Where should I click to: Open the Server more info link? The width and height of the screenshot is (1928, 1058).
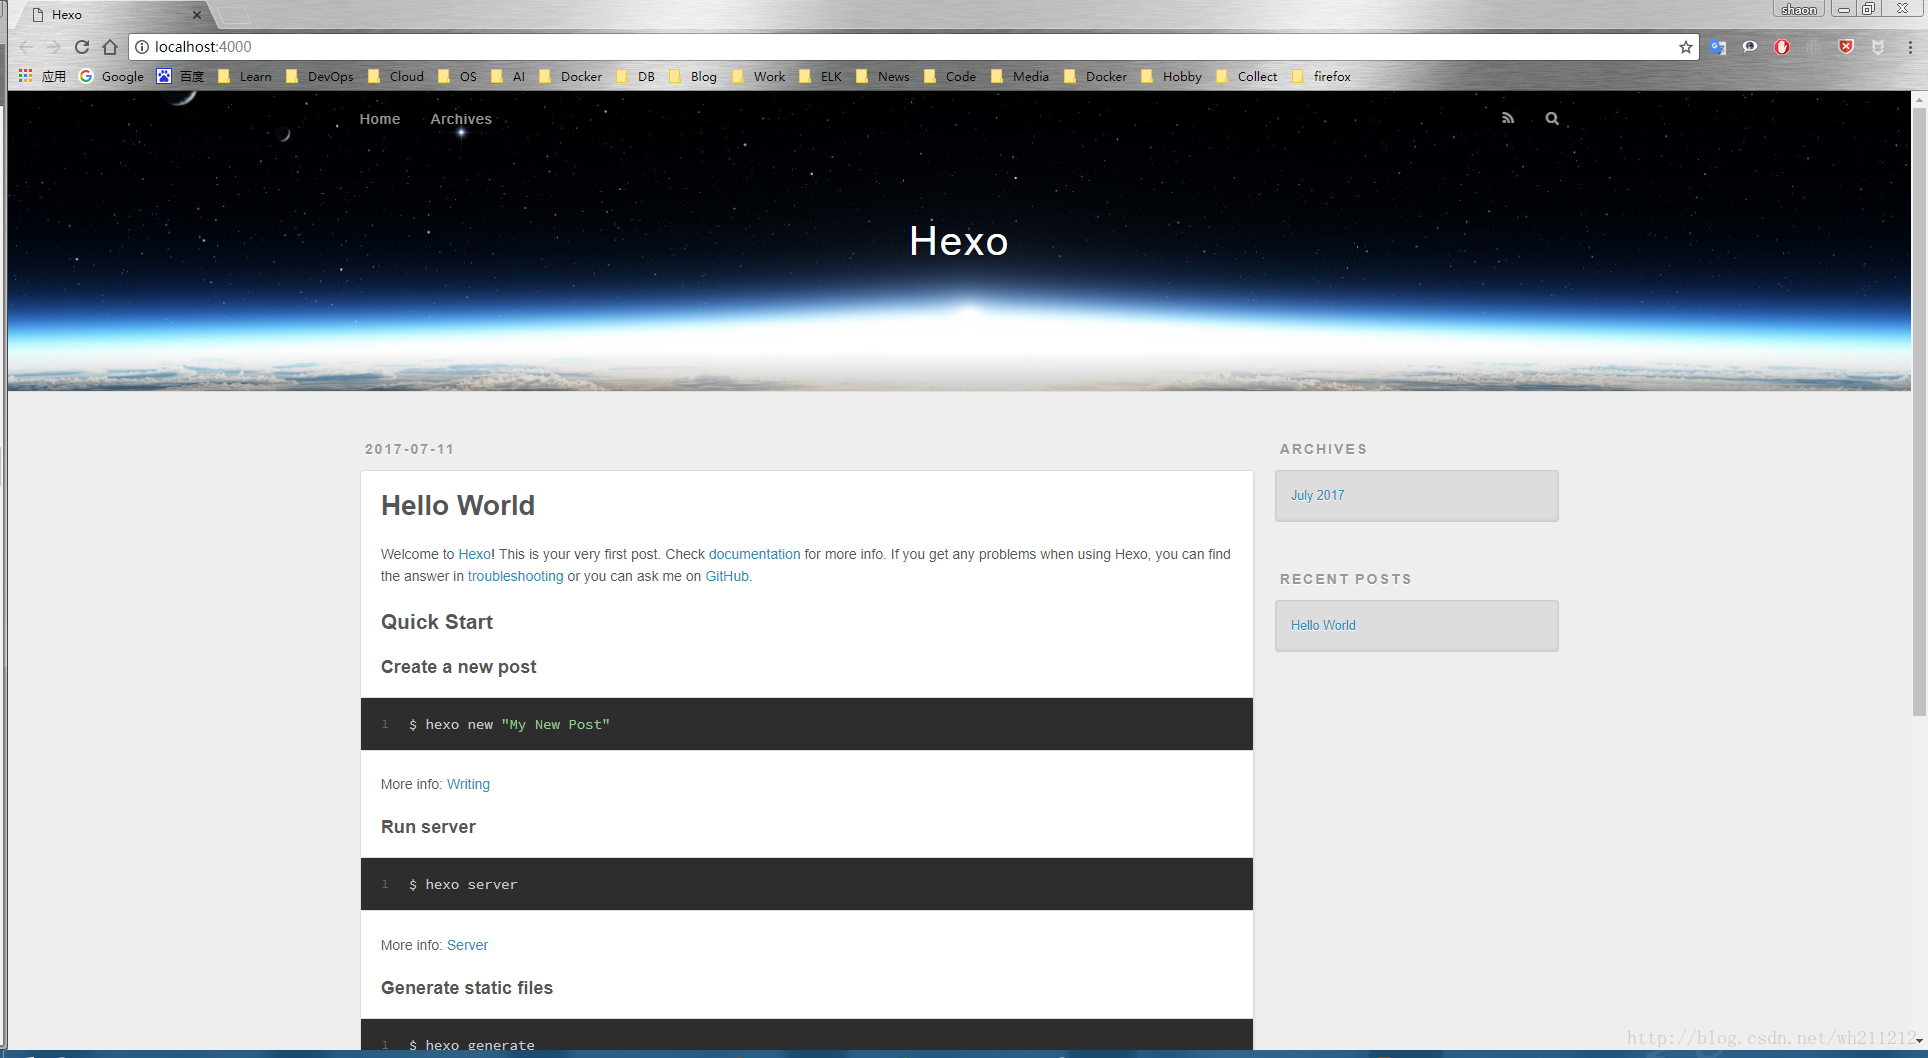point(467,945)
